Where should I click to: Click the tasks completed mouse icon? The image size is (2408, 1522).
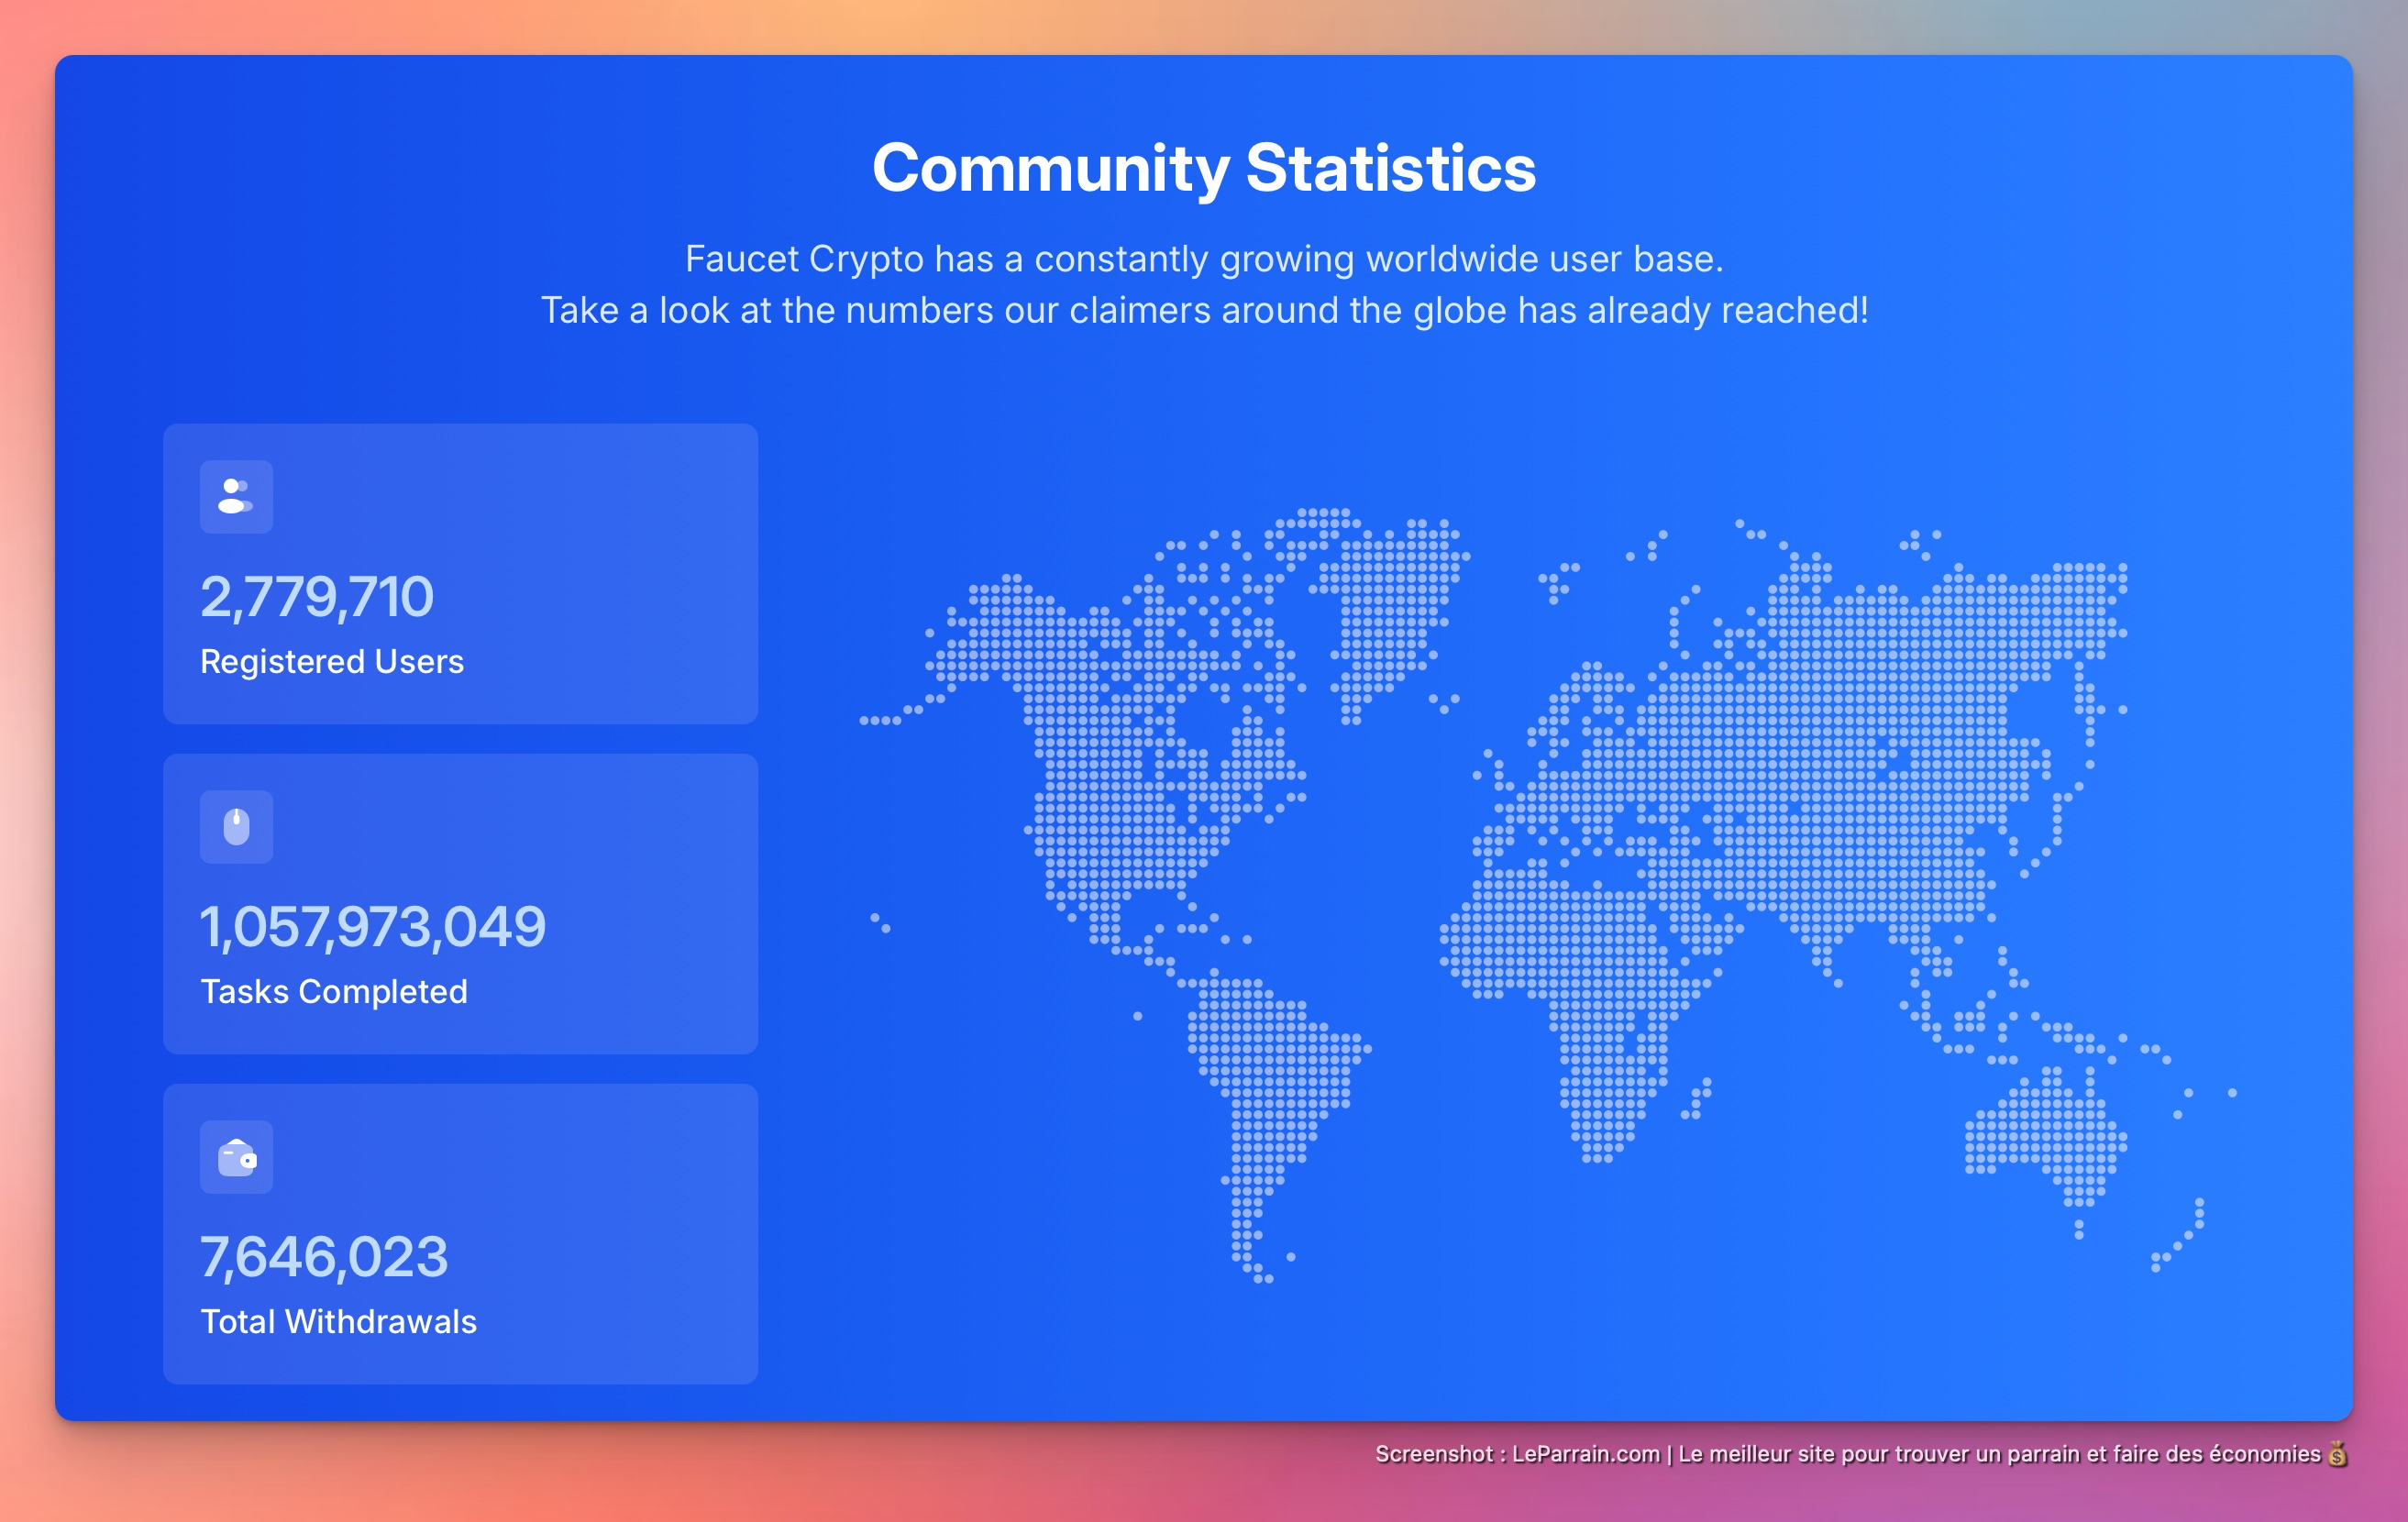click(x=236, y=827)
